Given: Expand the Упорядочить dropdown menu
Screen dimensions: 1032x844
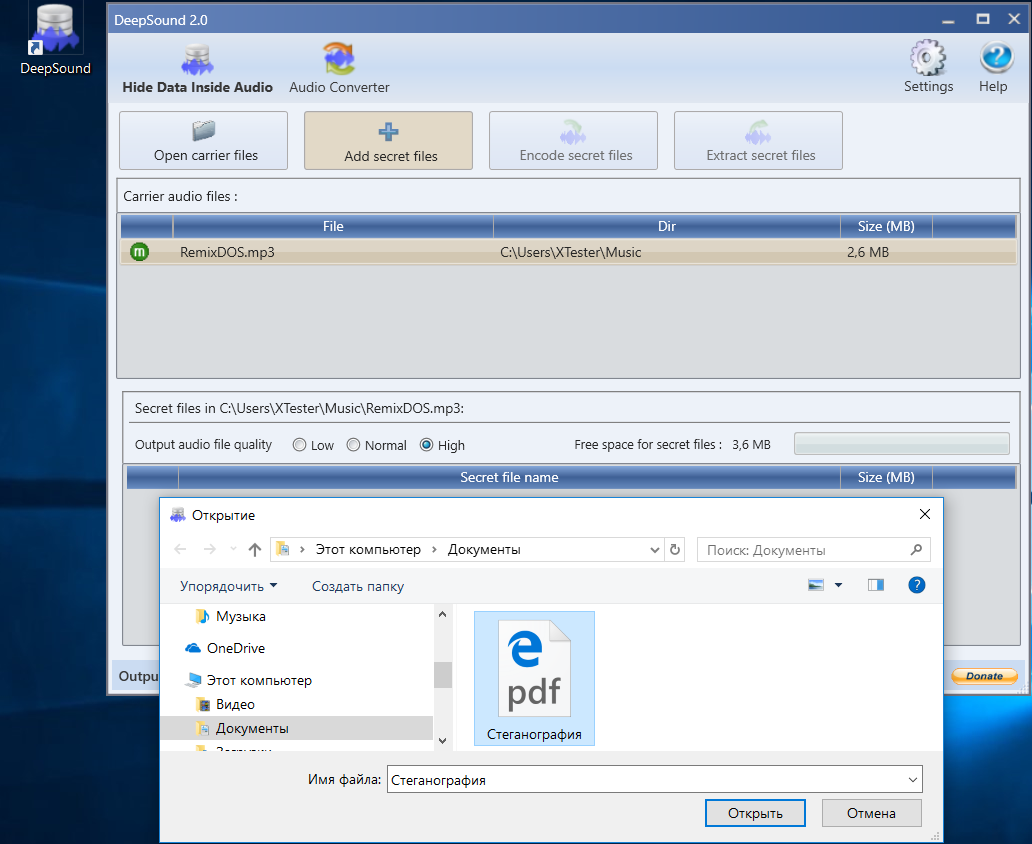Looking at the screenshot, I should point(228,586).
